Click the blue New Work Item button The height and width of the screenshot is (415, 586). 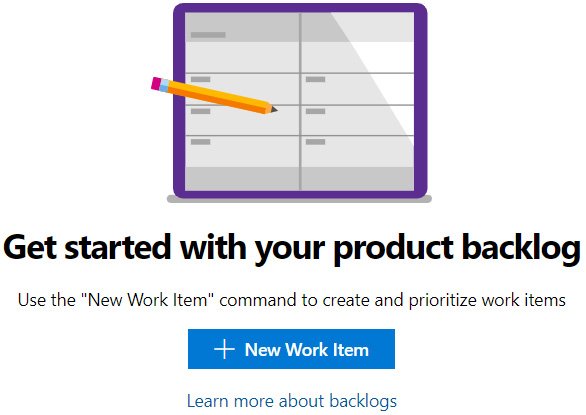(291, 349)
